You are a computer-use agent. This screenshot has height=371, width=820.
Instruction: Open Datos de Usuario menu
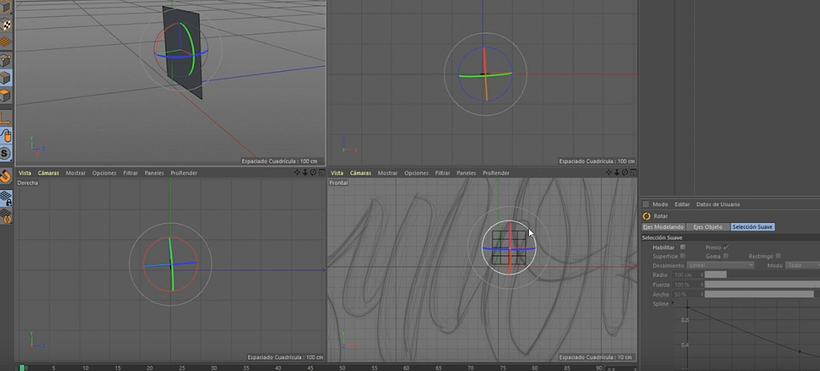718,205
